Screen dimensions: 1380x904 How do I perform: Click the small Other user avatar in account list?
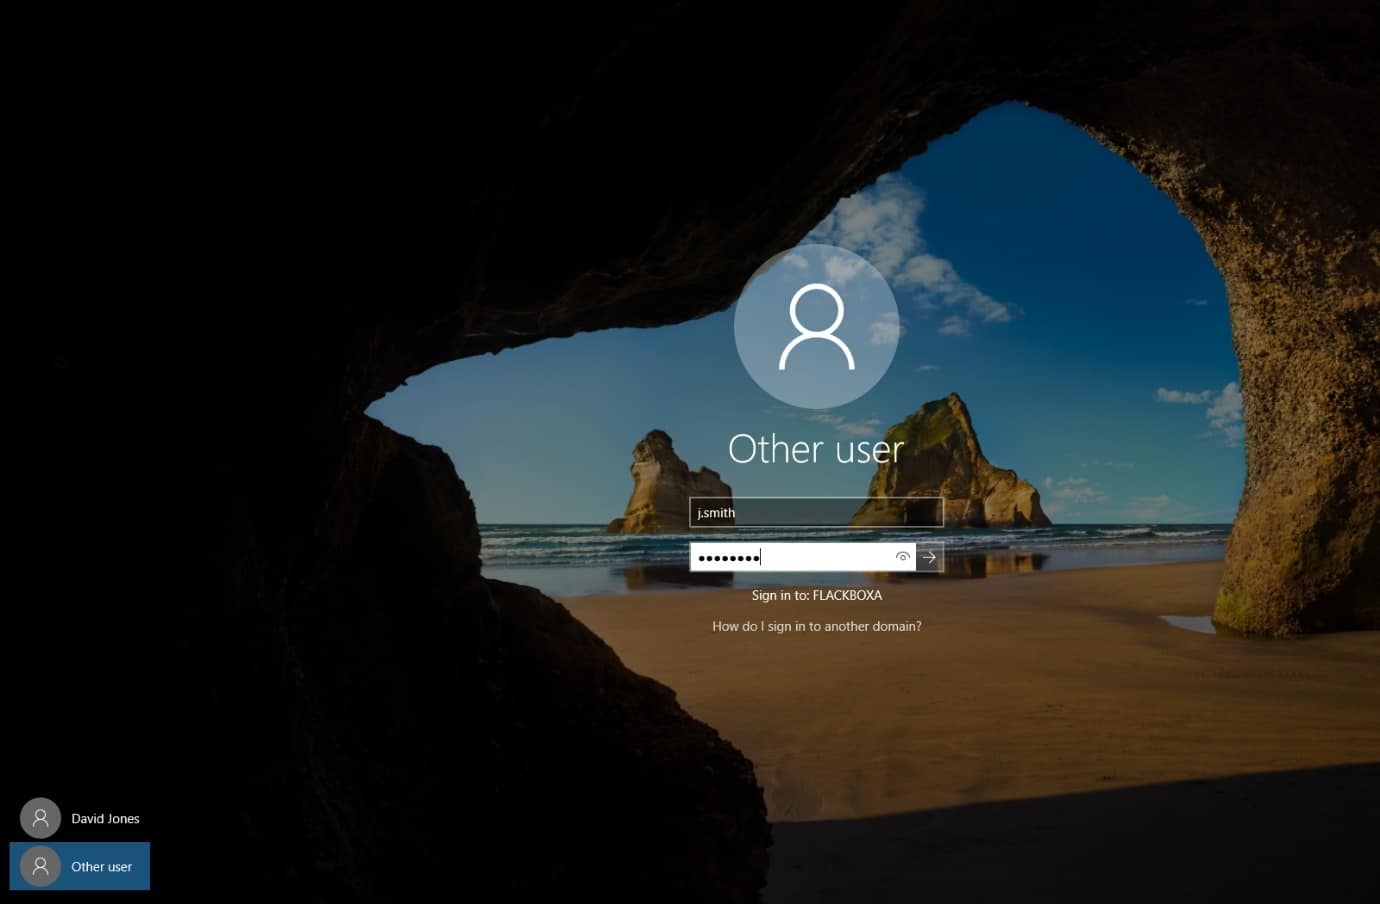[x=41, y=866]
